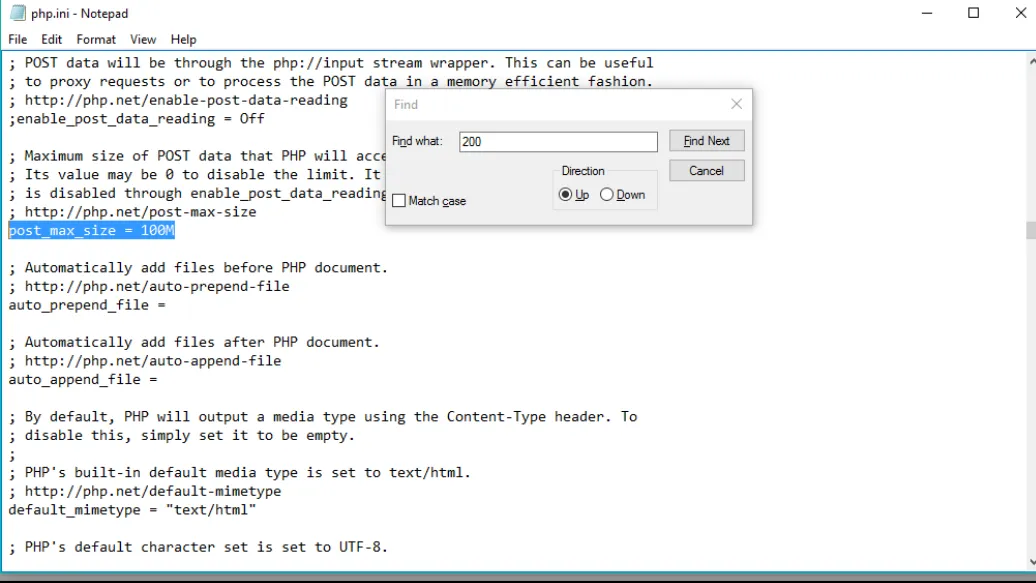Click the Find Next button

click(x=706, y=141)
